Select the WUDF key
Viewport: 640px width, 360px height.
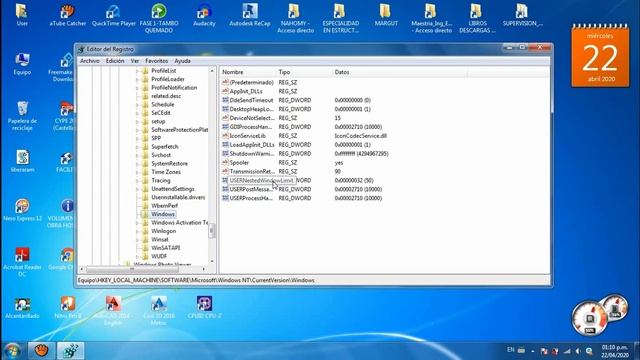(x=159, y=256)
